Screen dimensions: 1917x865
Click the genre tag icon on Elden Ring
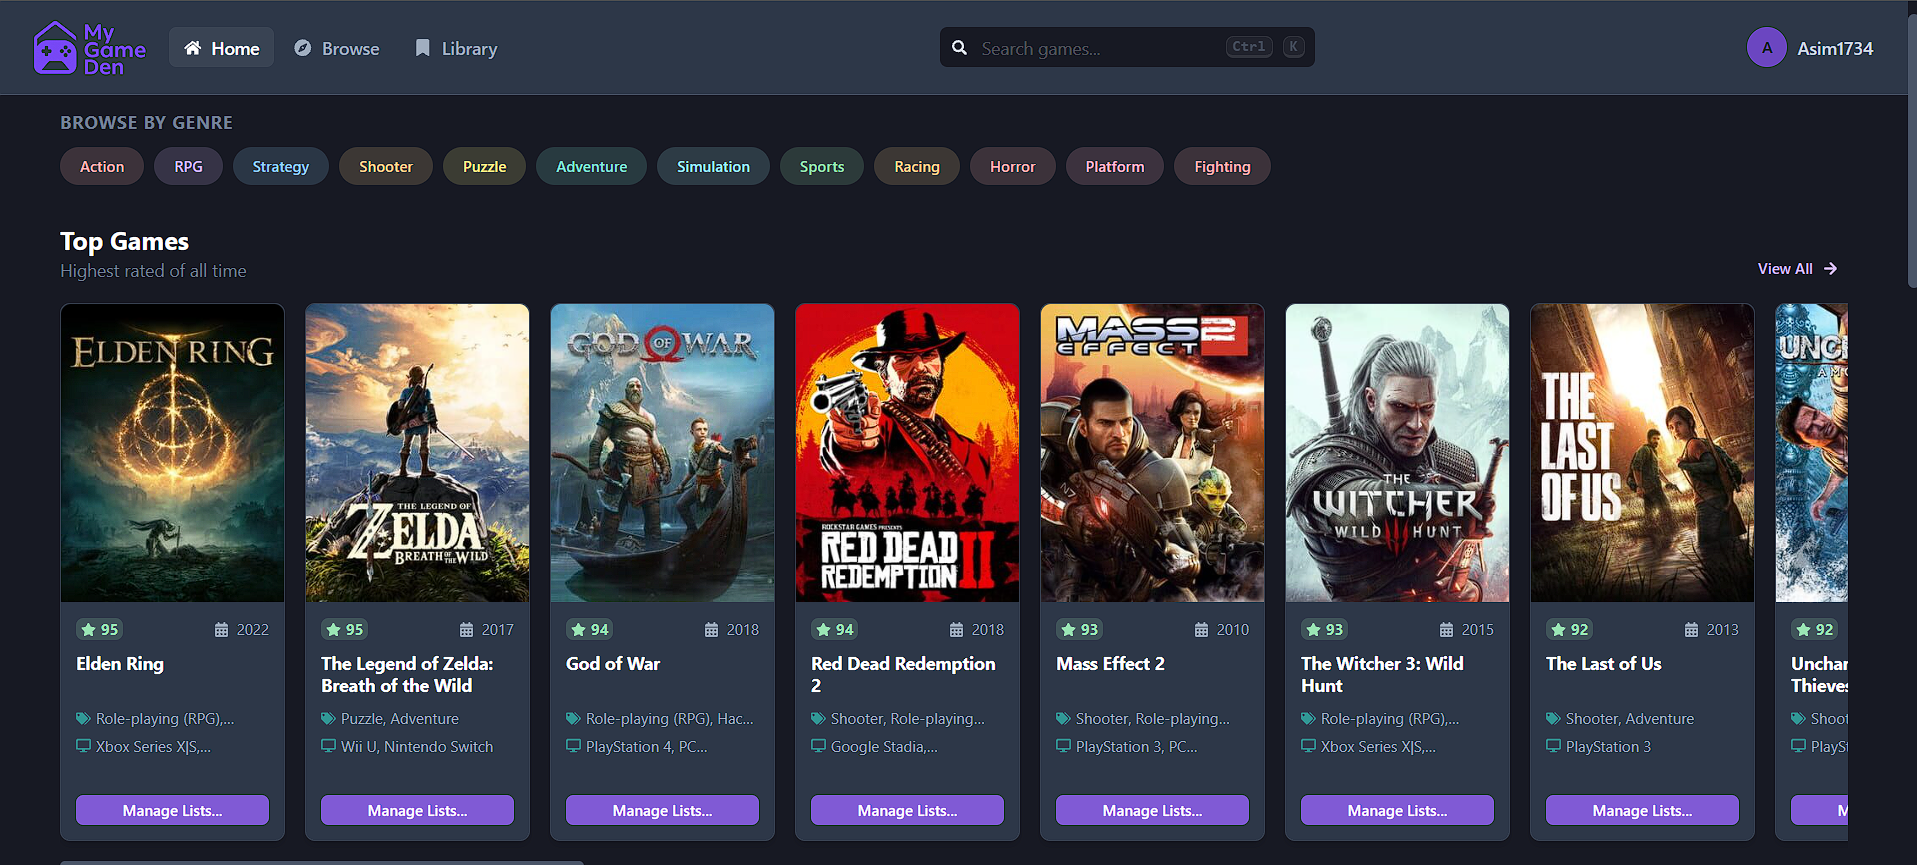[x=83, y=719]
